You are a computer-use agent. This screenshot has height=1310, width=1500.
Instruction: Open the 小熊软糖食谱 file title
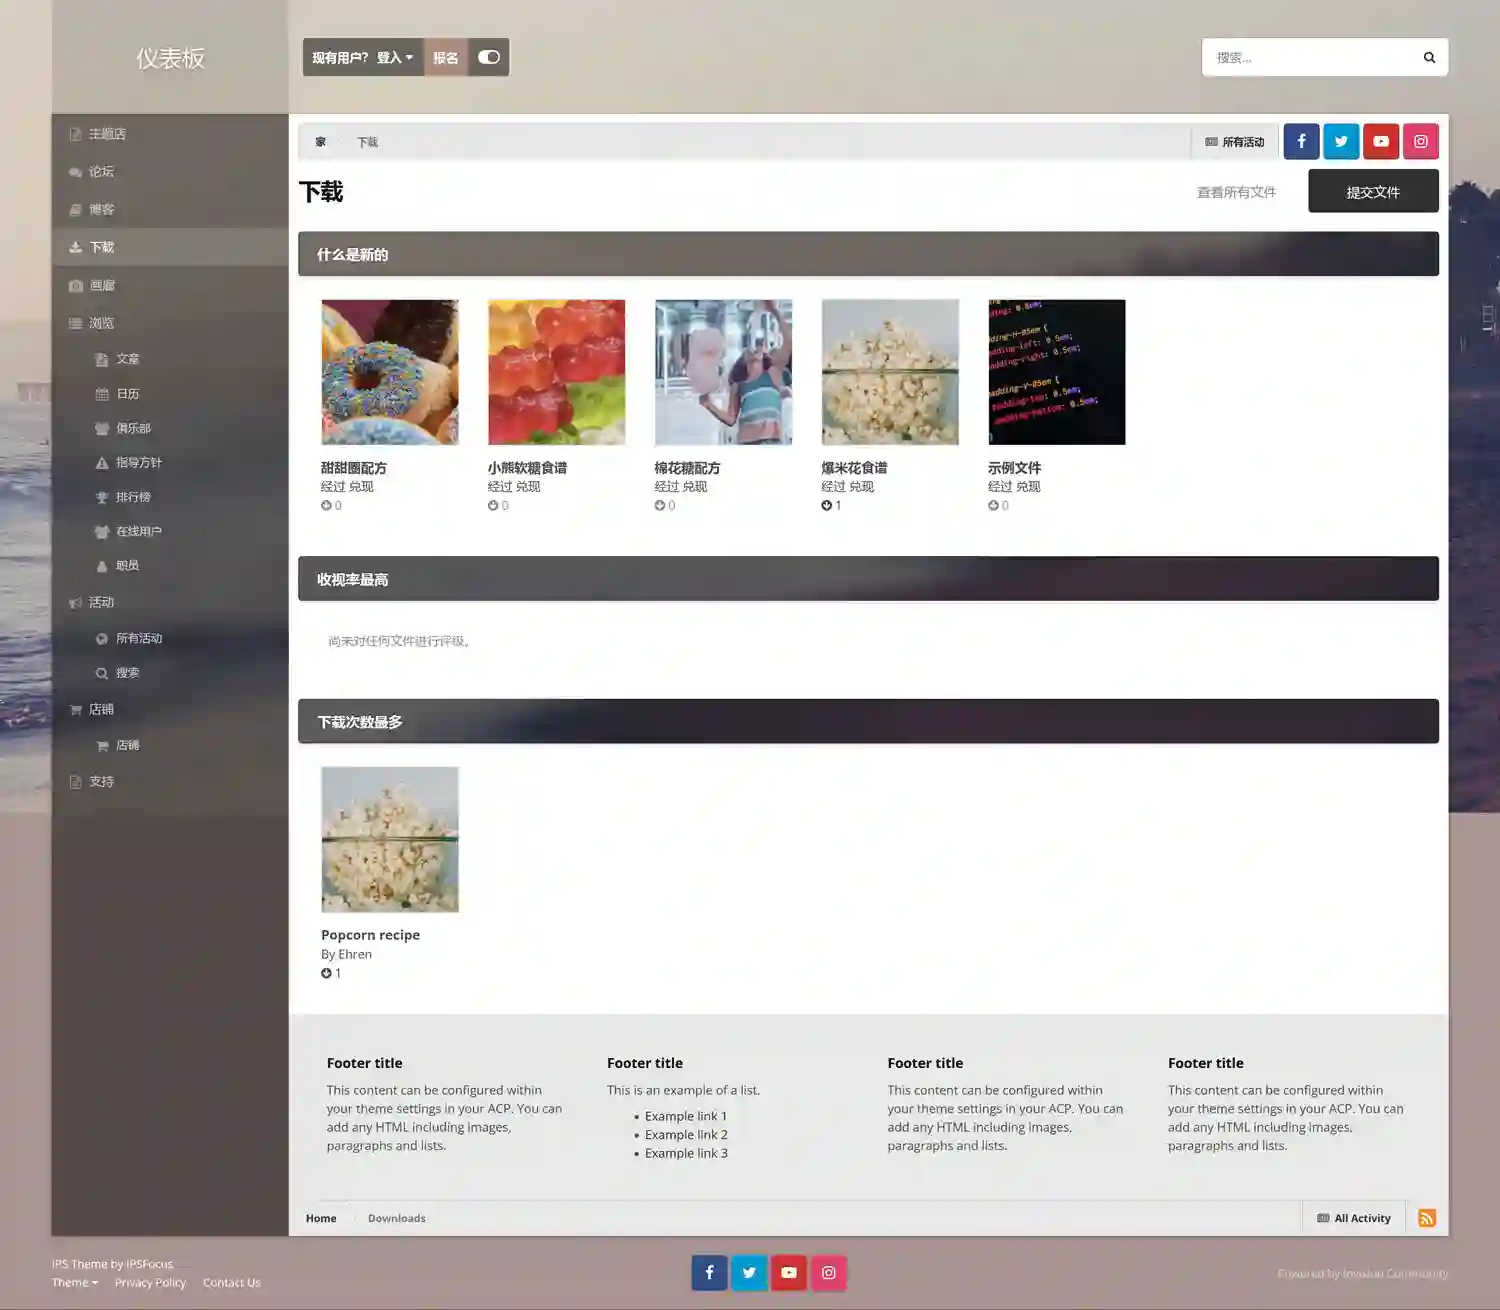[x=527, y=468]
